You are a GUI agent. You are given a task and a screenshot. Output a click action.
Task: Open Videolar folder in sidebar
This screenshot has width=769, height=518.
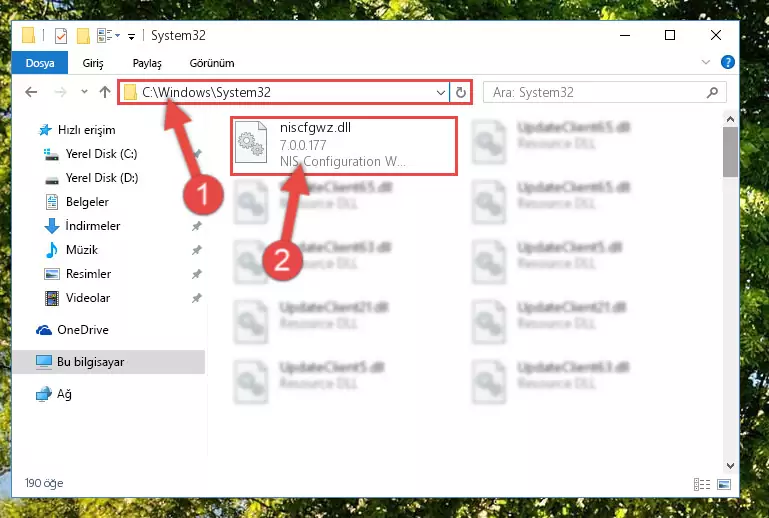87,298
